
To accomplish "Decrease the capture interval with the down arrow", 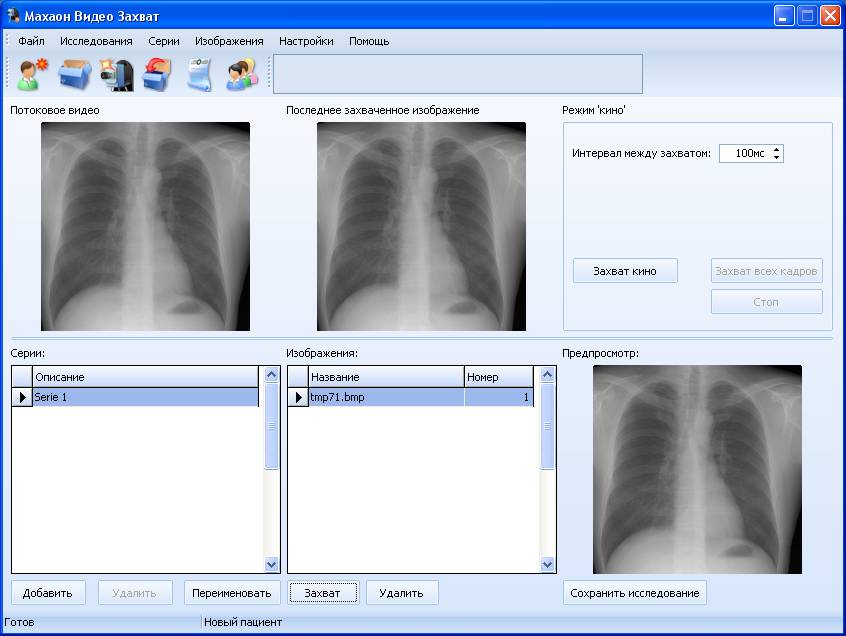I will 776,157.
